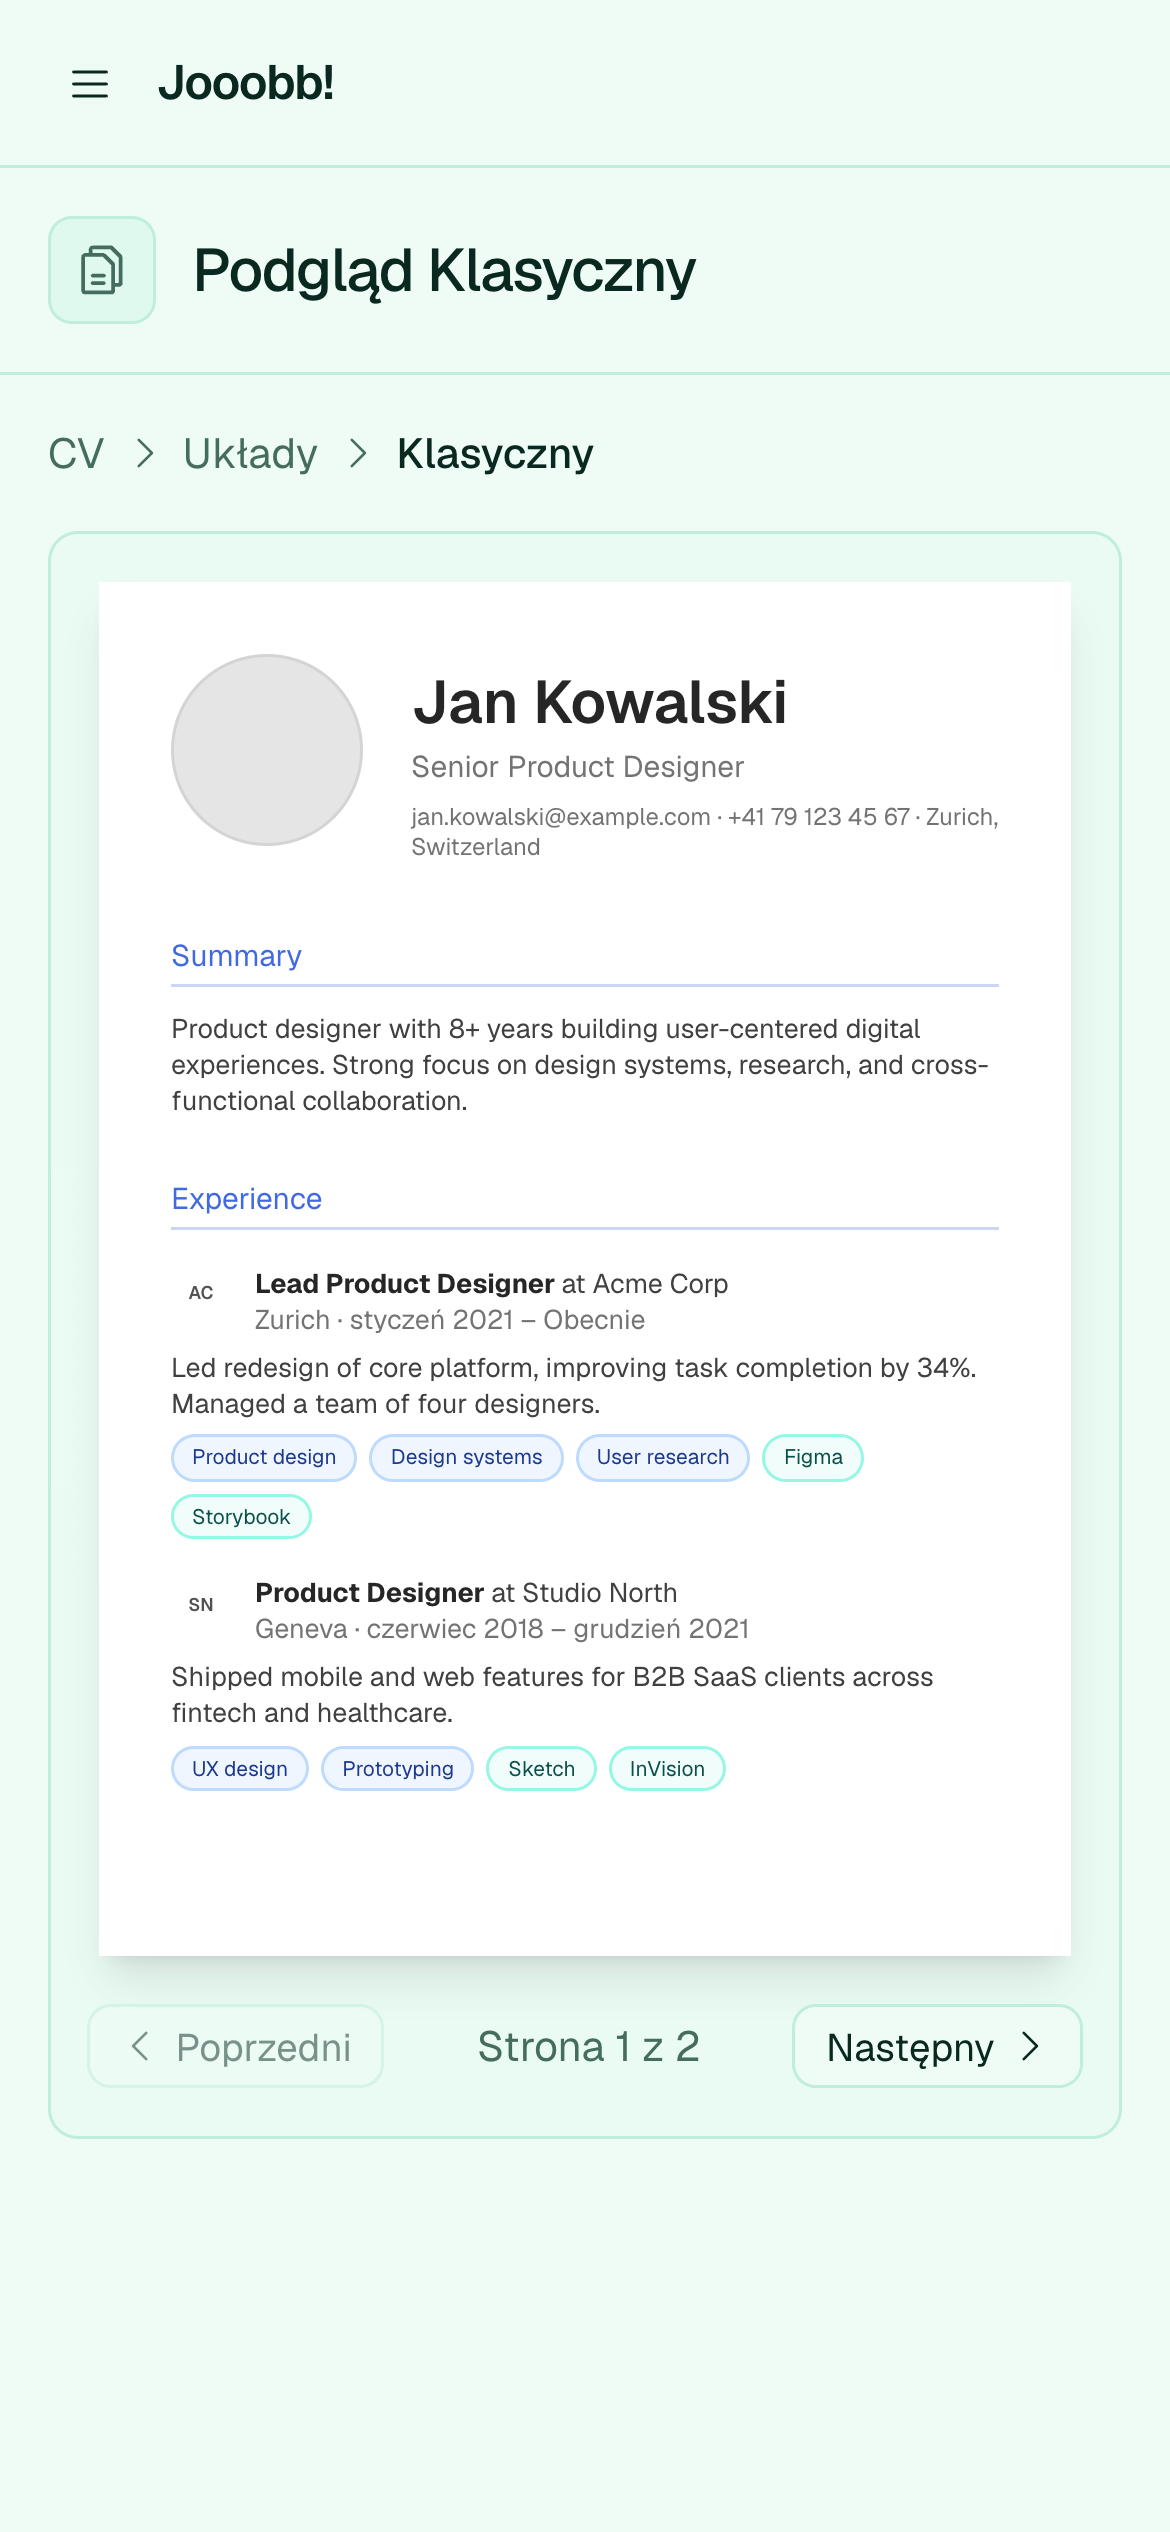Click the Figma skill tag
The width and height of the screenshot is (1170, 2532).
coord(813,1458)
